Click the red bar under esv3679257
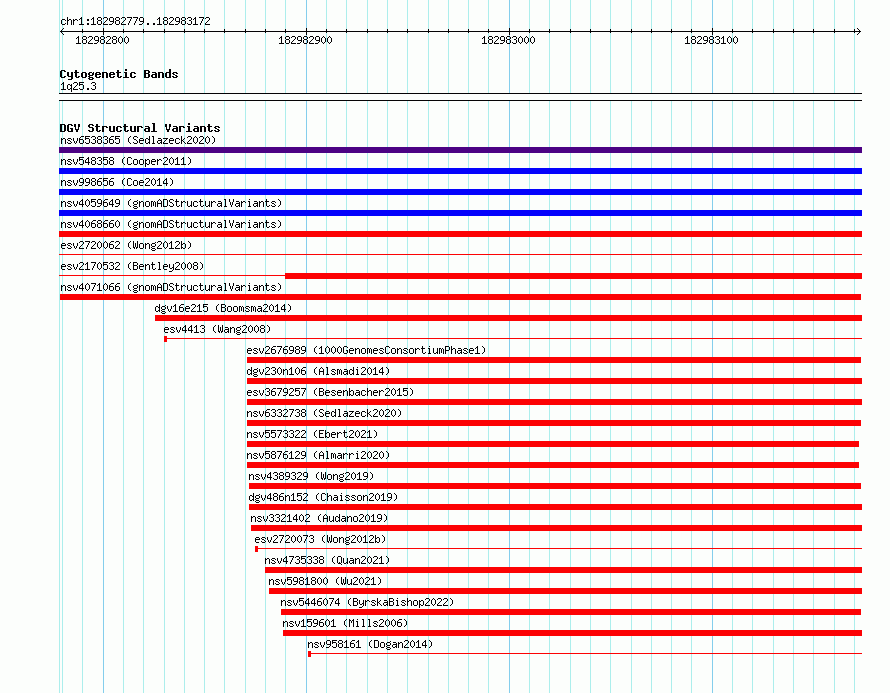The width and height of the screenshot is (890, 693). coord(555,402)
